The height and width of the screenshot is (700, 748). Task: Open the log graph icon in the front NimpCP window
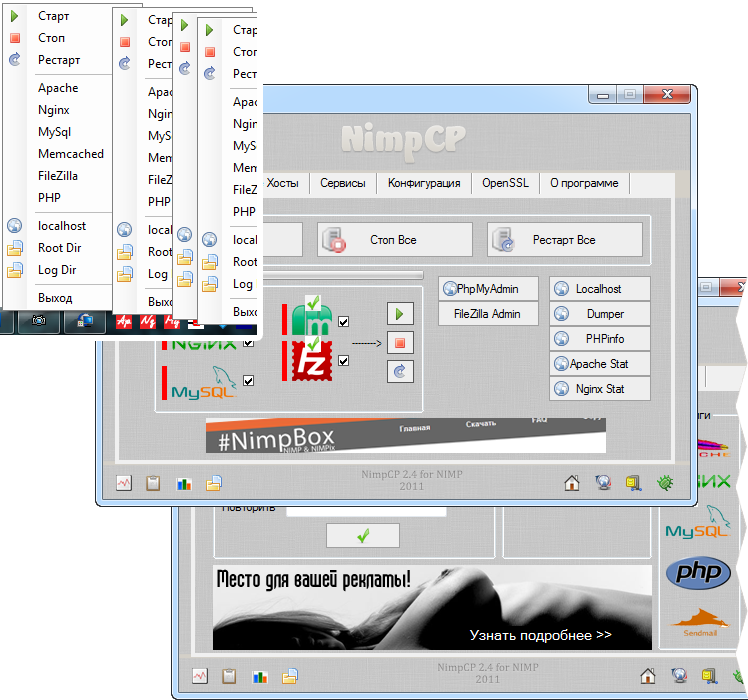click(124, 483)
